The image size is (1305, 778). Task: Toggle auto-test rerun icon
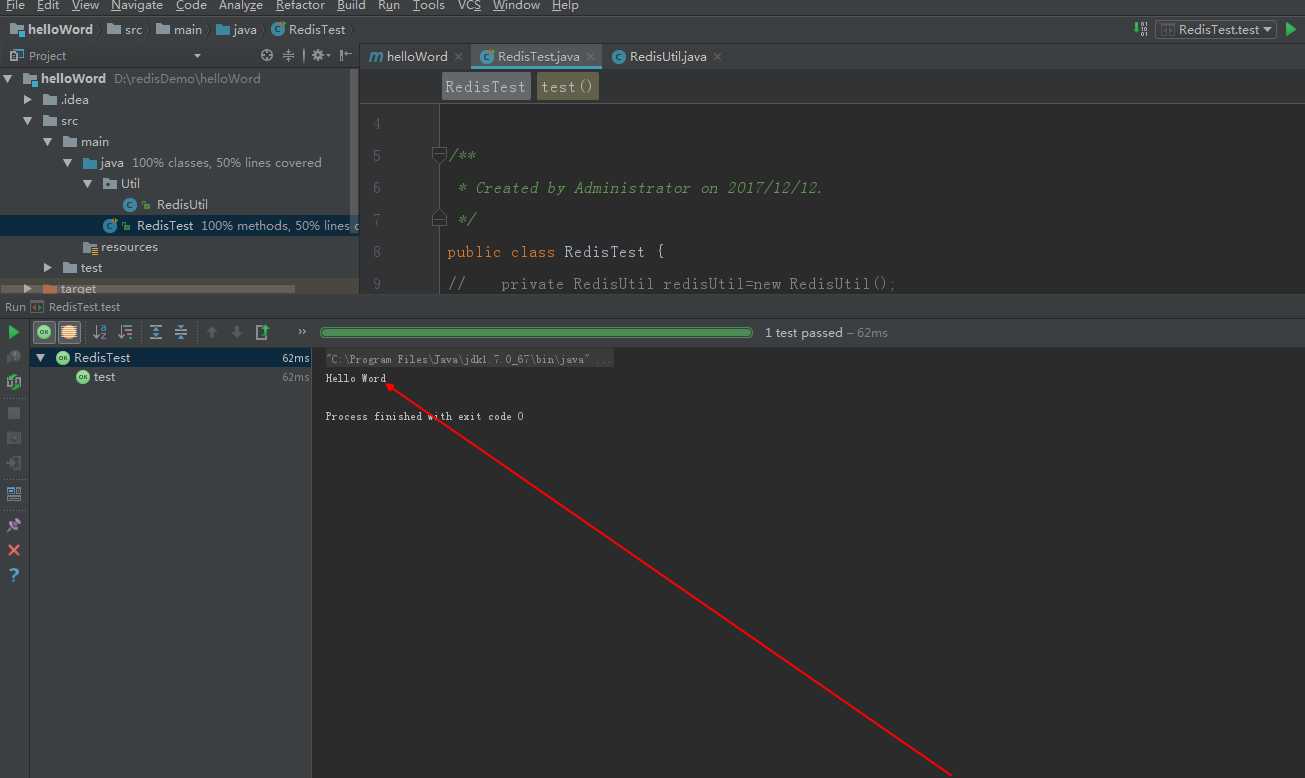click(x=14, y=382)
